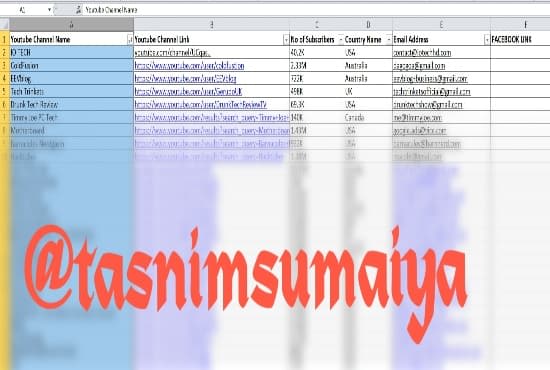Click the insert function fx icon
Viewport: 550px width, 370px height.
(79, 10)
